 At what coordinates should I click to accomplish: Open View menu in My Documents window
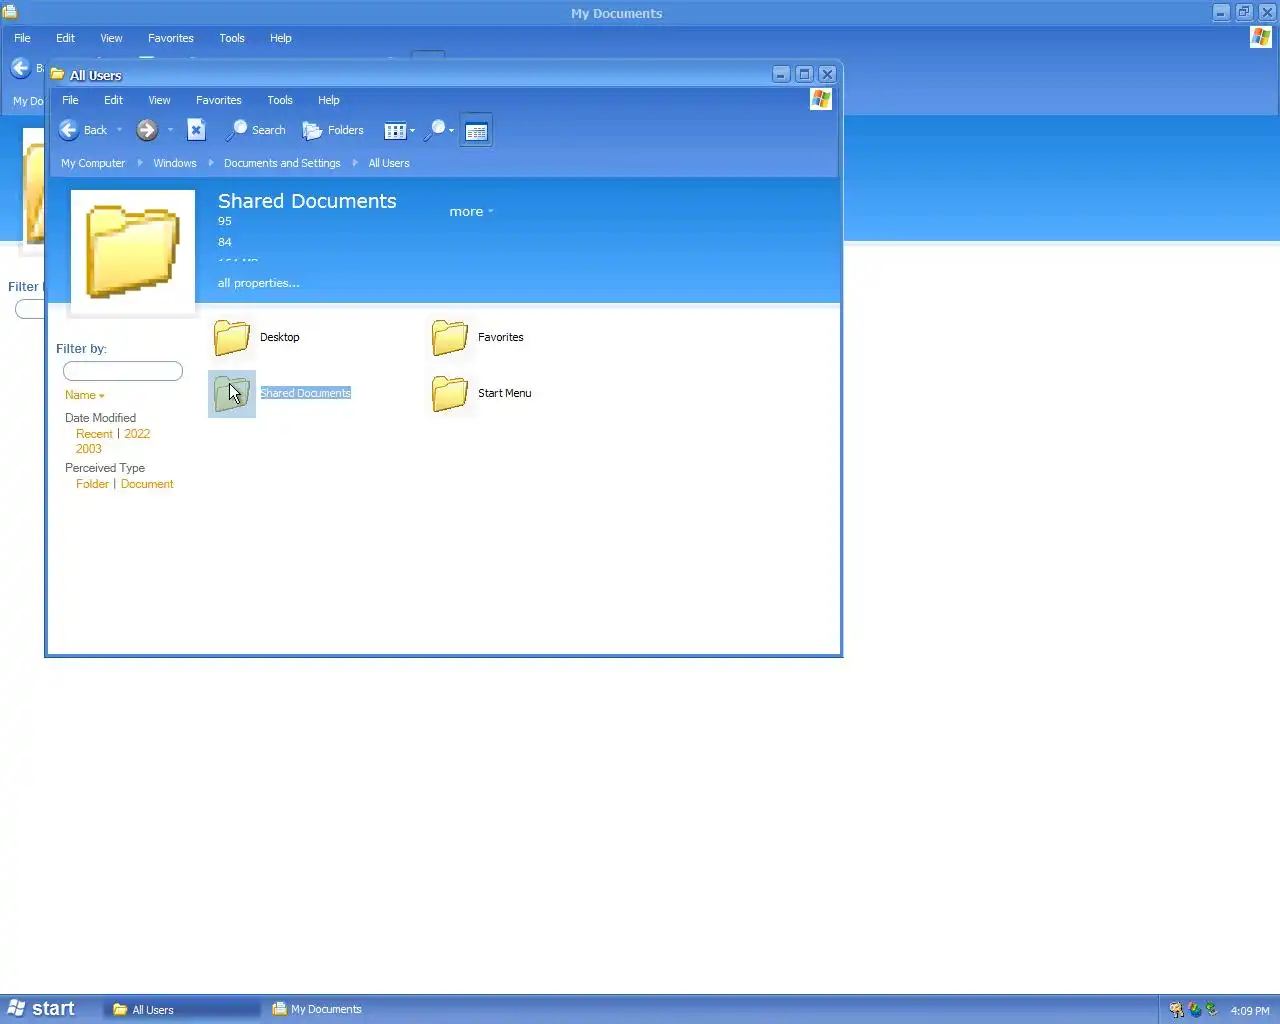coord(112,38)
